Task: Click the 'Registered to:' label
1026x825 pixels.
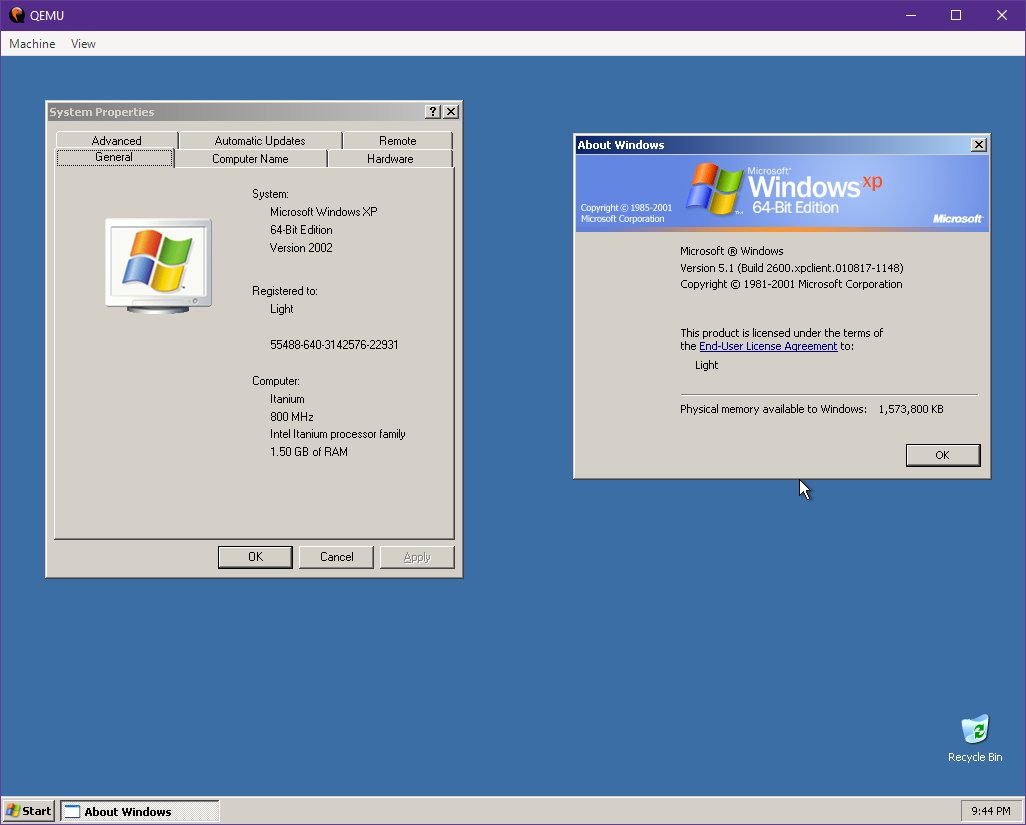Action: click(x=285, y=291)
